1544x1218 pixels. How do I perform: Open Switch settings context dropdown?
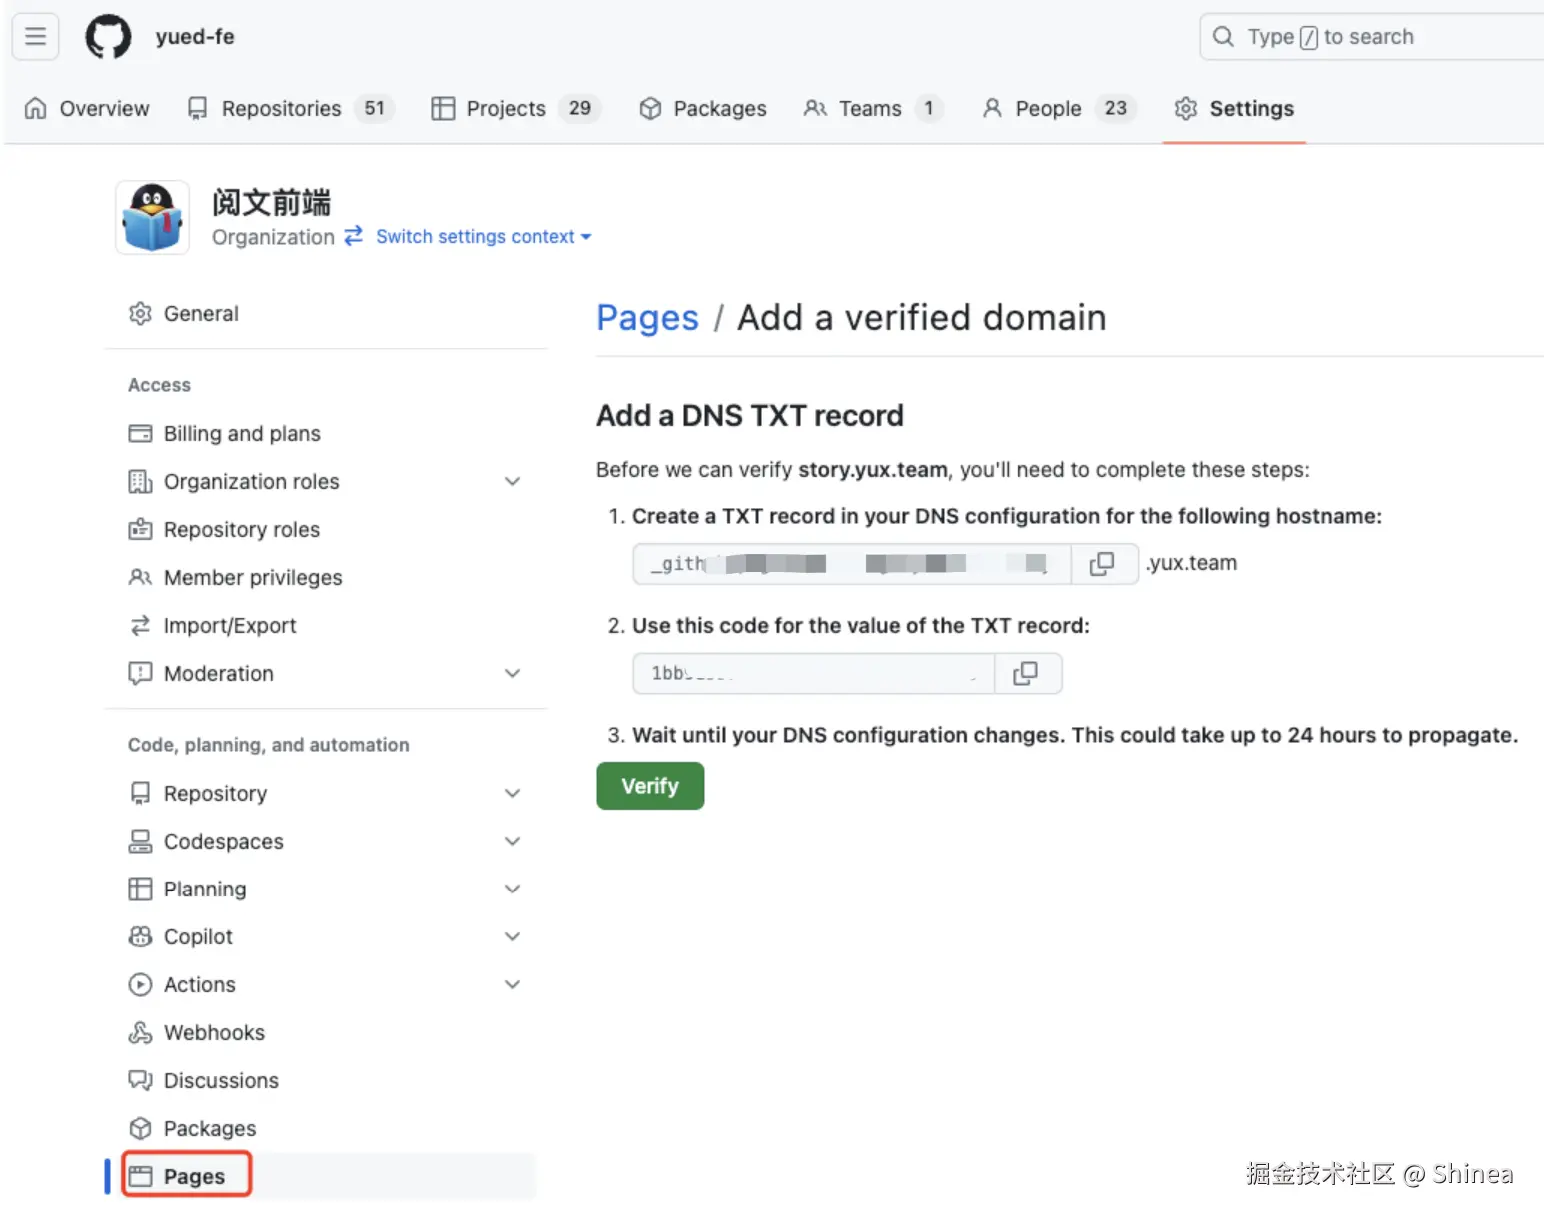click(x=484, y=237)
